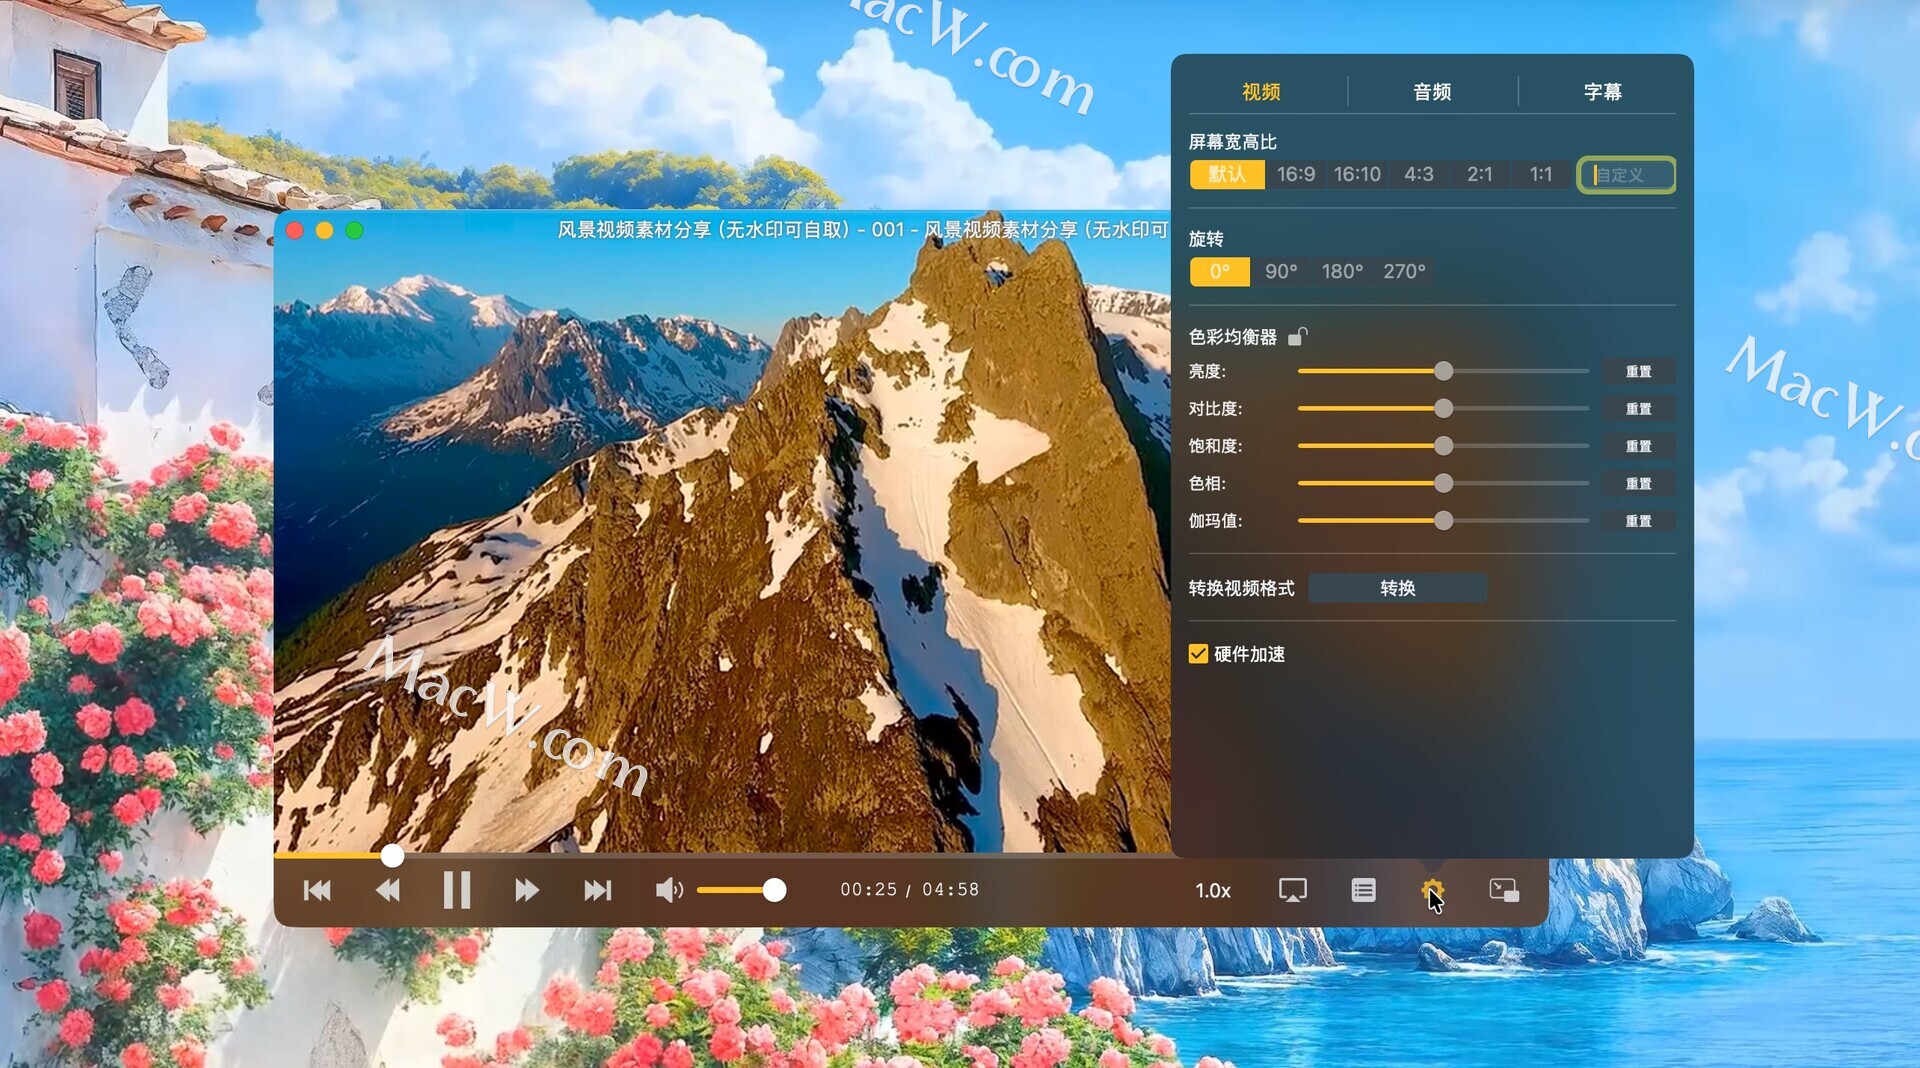Click the 转换 video format button
This screenshot has width=1920, height=1068.
pyautogui.click(x=1397, y=588)
